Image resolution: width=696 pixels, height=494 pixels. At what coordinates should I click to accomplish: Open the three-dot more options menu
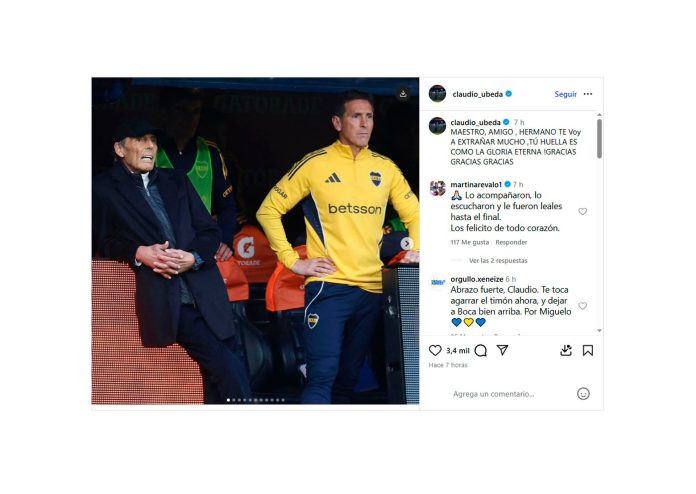pyautogui.click(x=588, y=94)
